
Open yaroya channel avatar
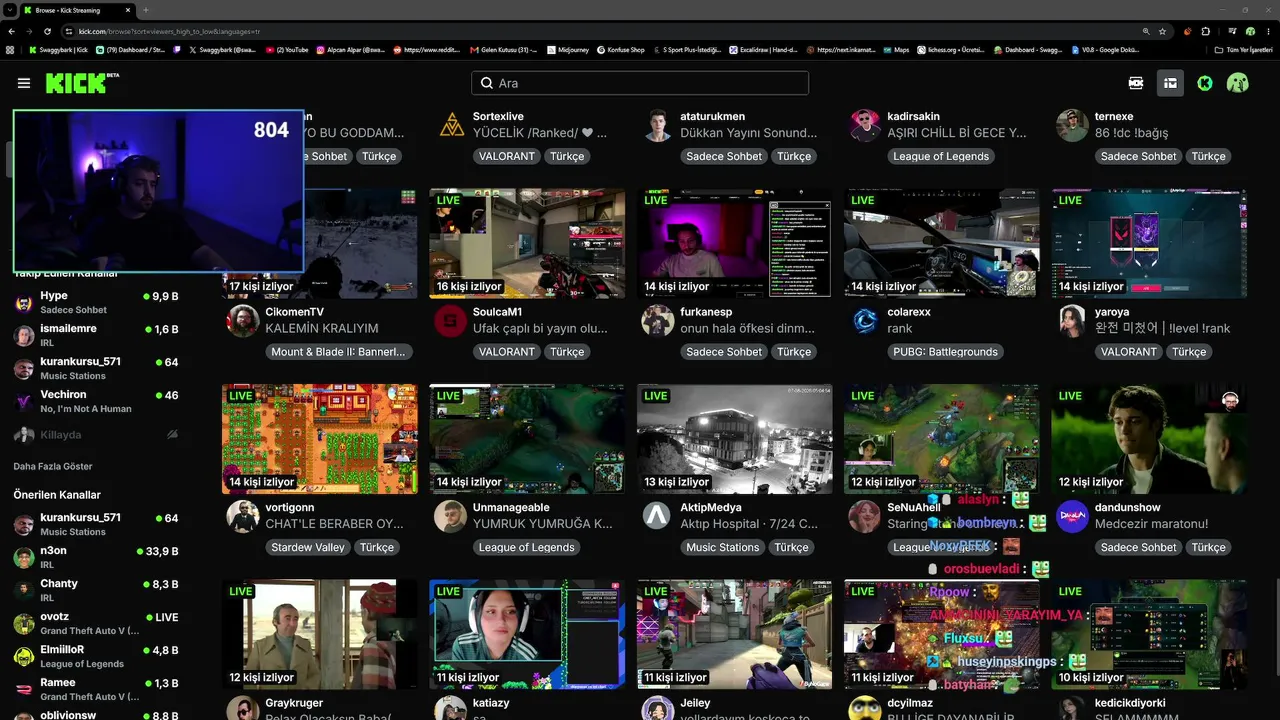point(1072,321)
